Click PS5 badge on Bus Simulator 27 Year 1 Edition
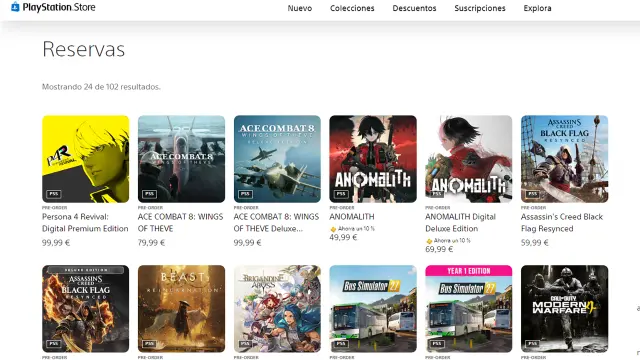The height and width of the screenshot is (360, 640). pyautogui.click(x=437, y=344)
